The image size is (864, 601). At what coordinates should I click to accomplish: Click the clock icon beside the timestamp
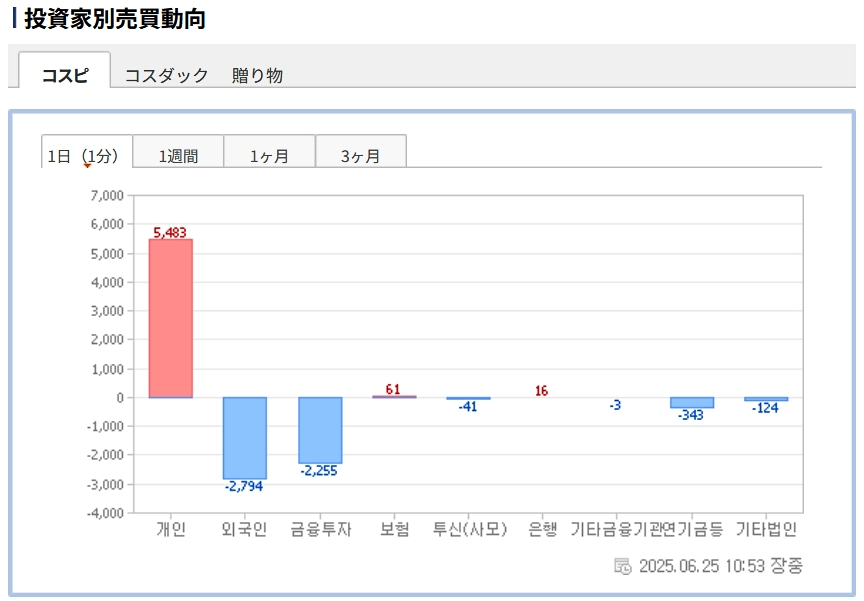[x=622, y=566]
